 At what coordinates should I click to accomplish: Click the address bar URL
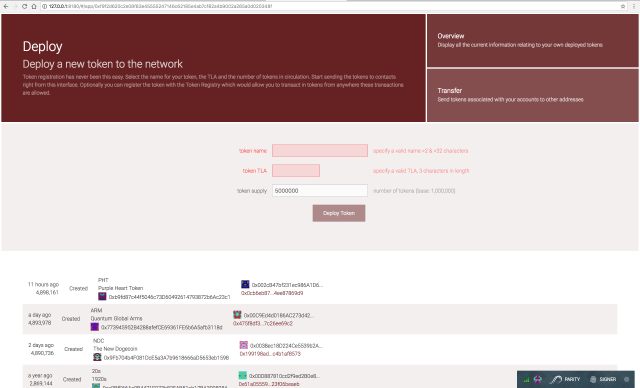(160, 7)
